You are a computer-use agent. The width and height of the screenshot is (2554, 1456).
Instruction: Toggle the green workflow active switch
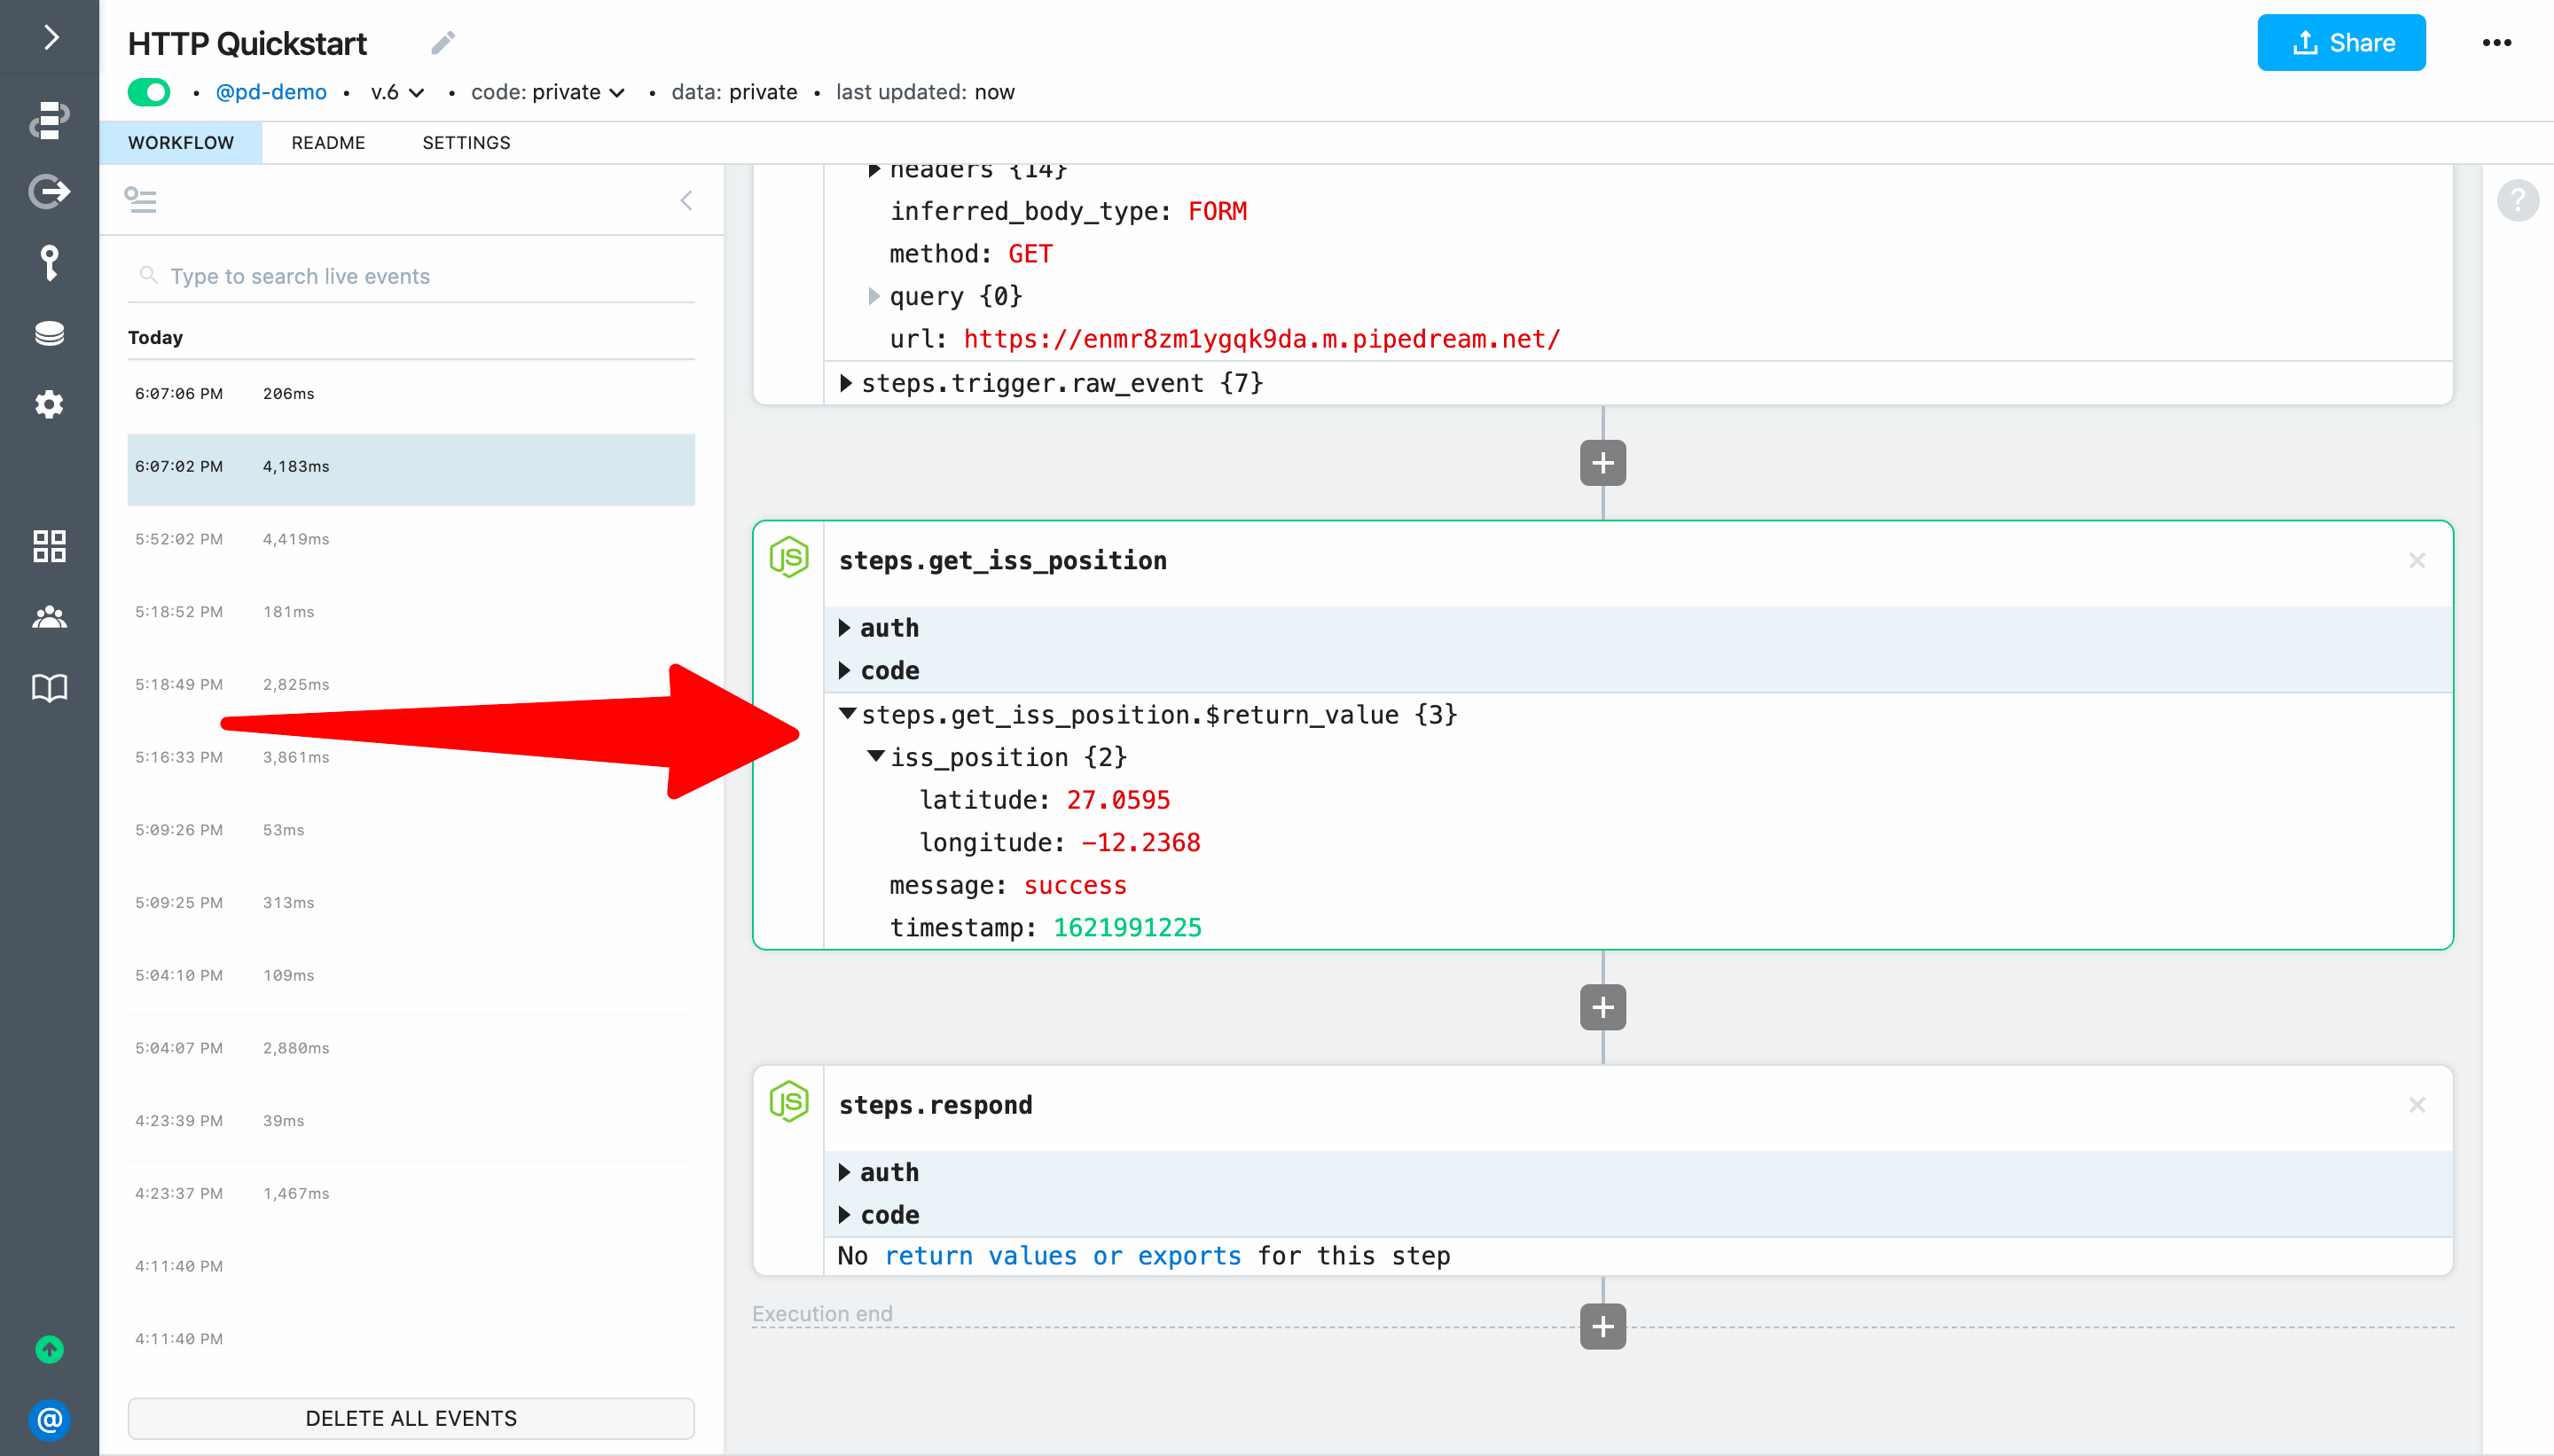point(149,92)
